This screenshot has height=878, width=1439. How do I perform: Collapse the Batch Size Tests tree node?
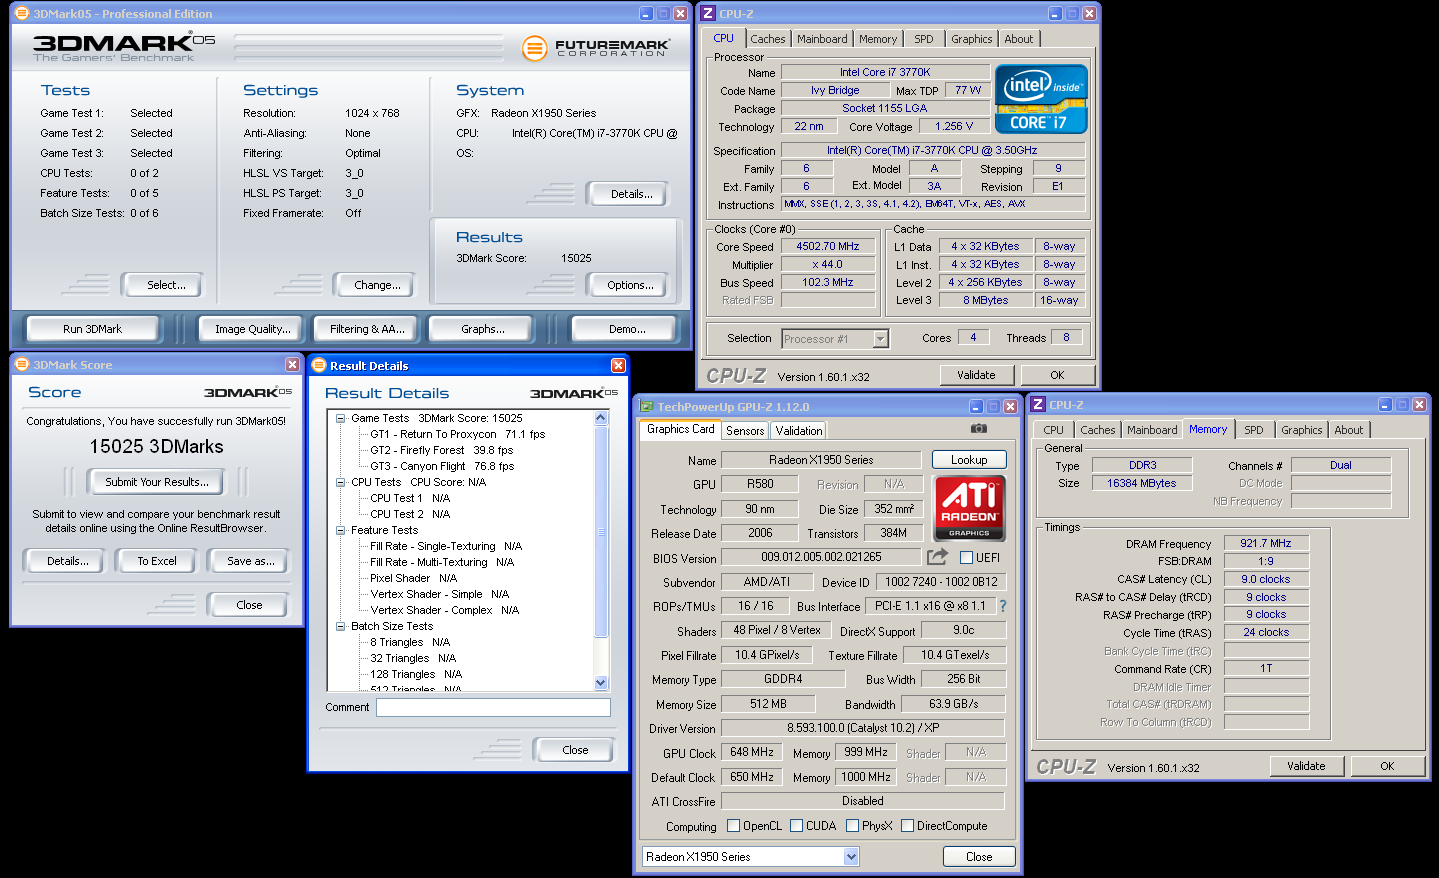pyautogui.click(x=340, y=626)
